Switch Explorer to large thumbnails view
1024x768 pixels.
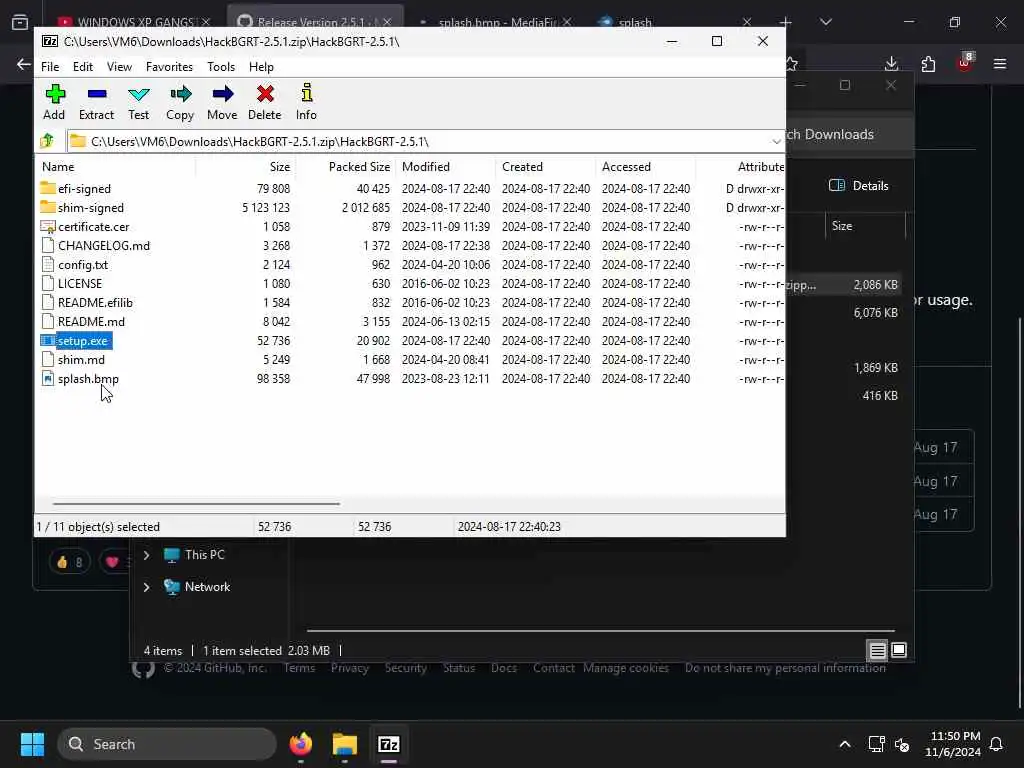pos(899,650)
